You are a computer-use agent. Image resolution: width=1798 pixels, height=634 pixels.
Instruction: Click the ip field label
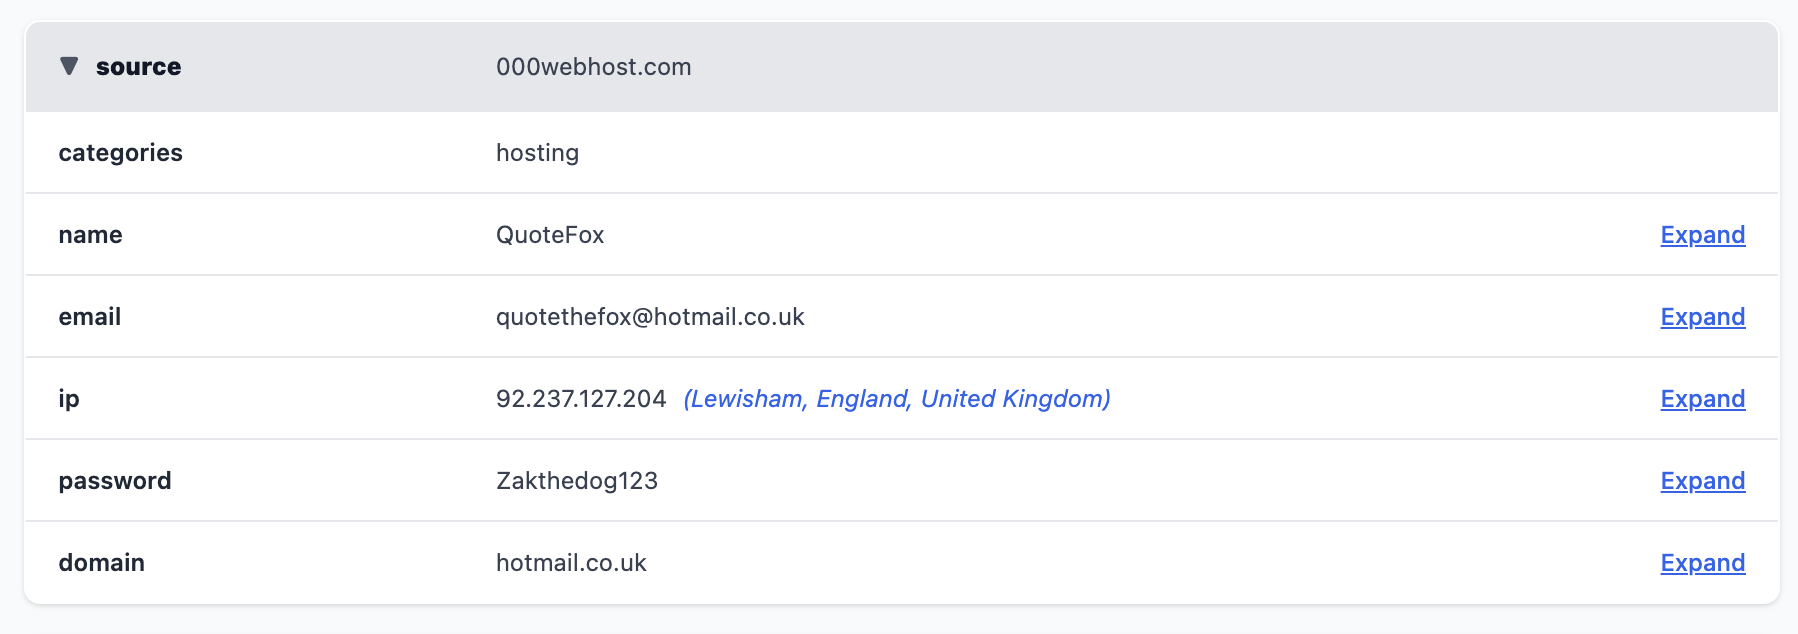click(x=69, y=399)
